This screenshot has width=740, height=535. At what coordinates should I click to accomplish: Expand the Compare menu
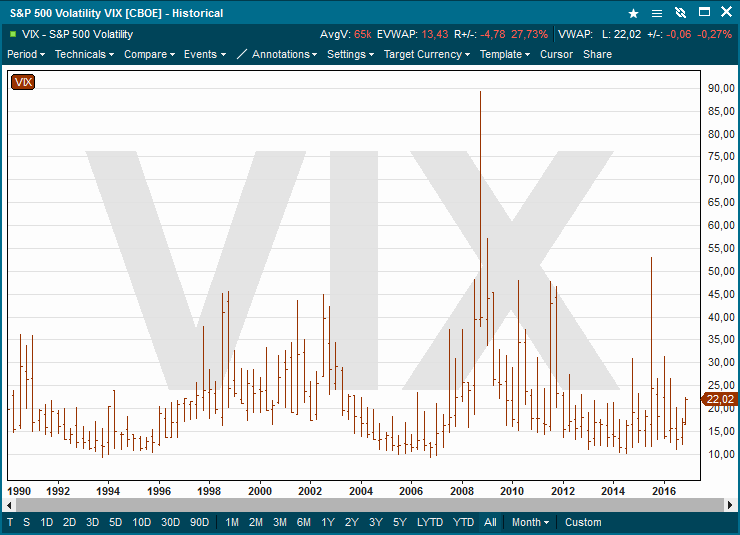point(149,54)
